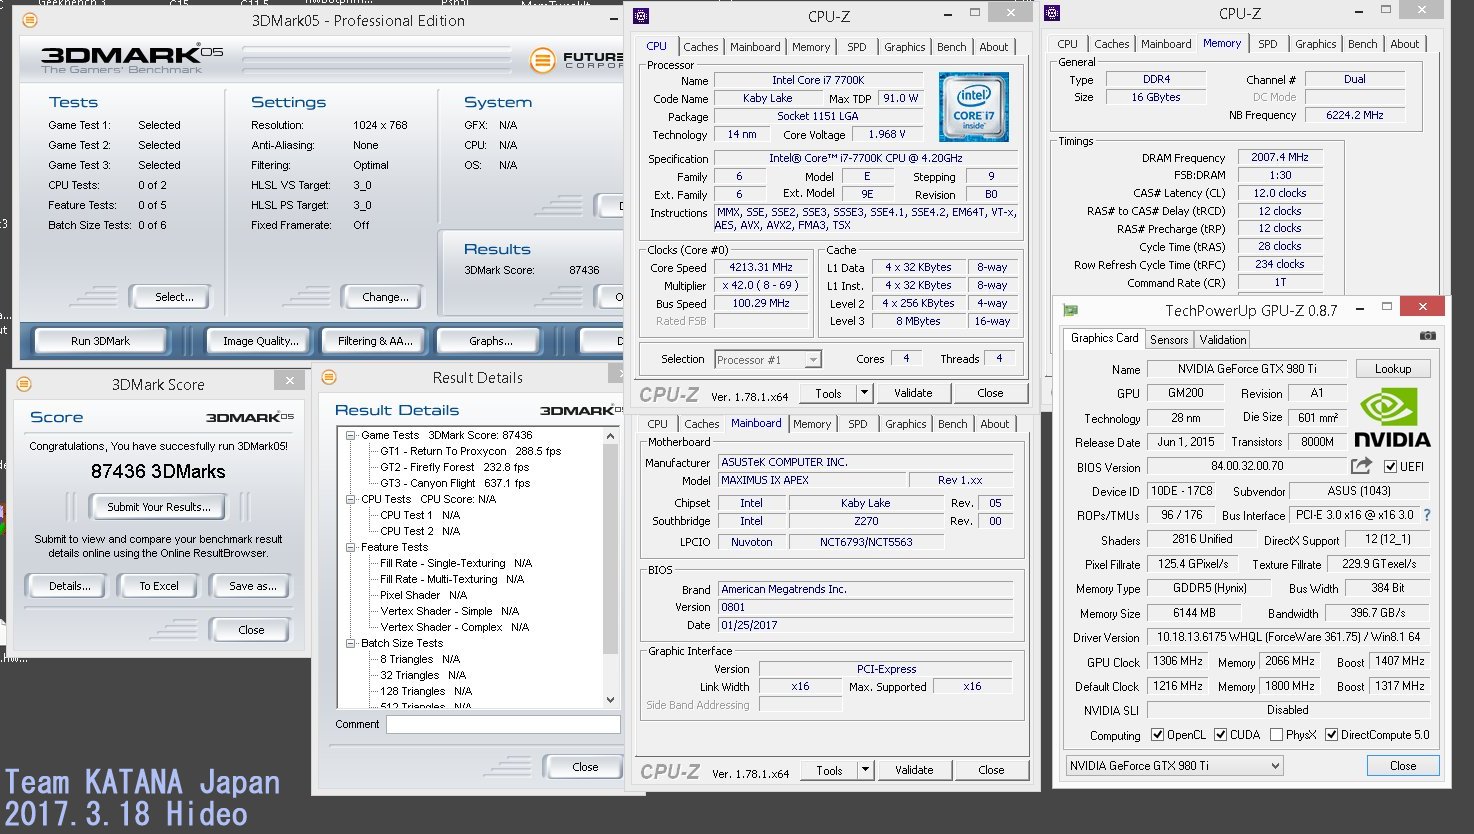This screenshot has height=834, width=1474.
Task: Toggle the UEFI checkbox in GPU-Z
Action: pyautogui.click(x=1390, y=466)
